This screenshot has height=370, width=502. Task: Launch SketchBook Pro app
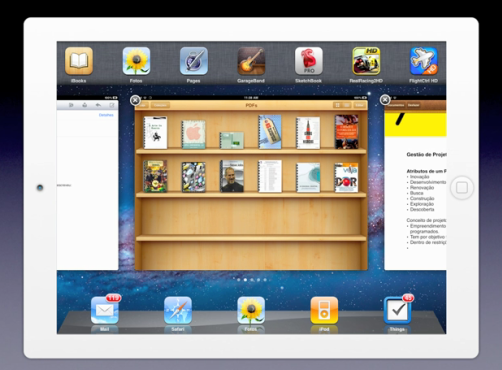309,61
